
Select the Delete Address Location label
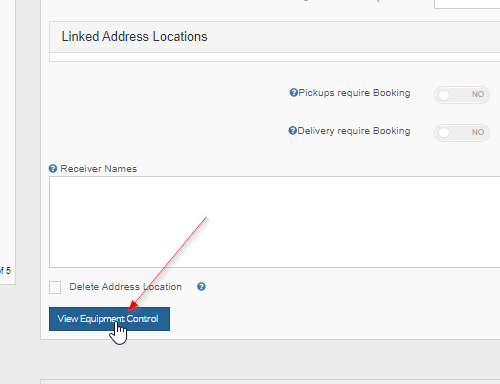pos(125,287)
